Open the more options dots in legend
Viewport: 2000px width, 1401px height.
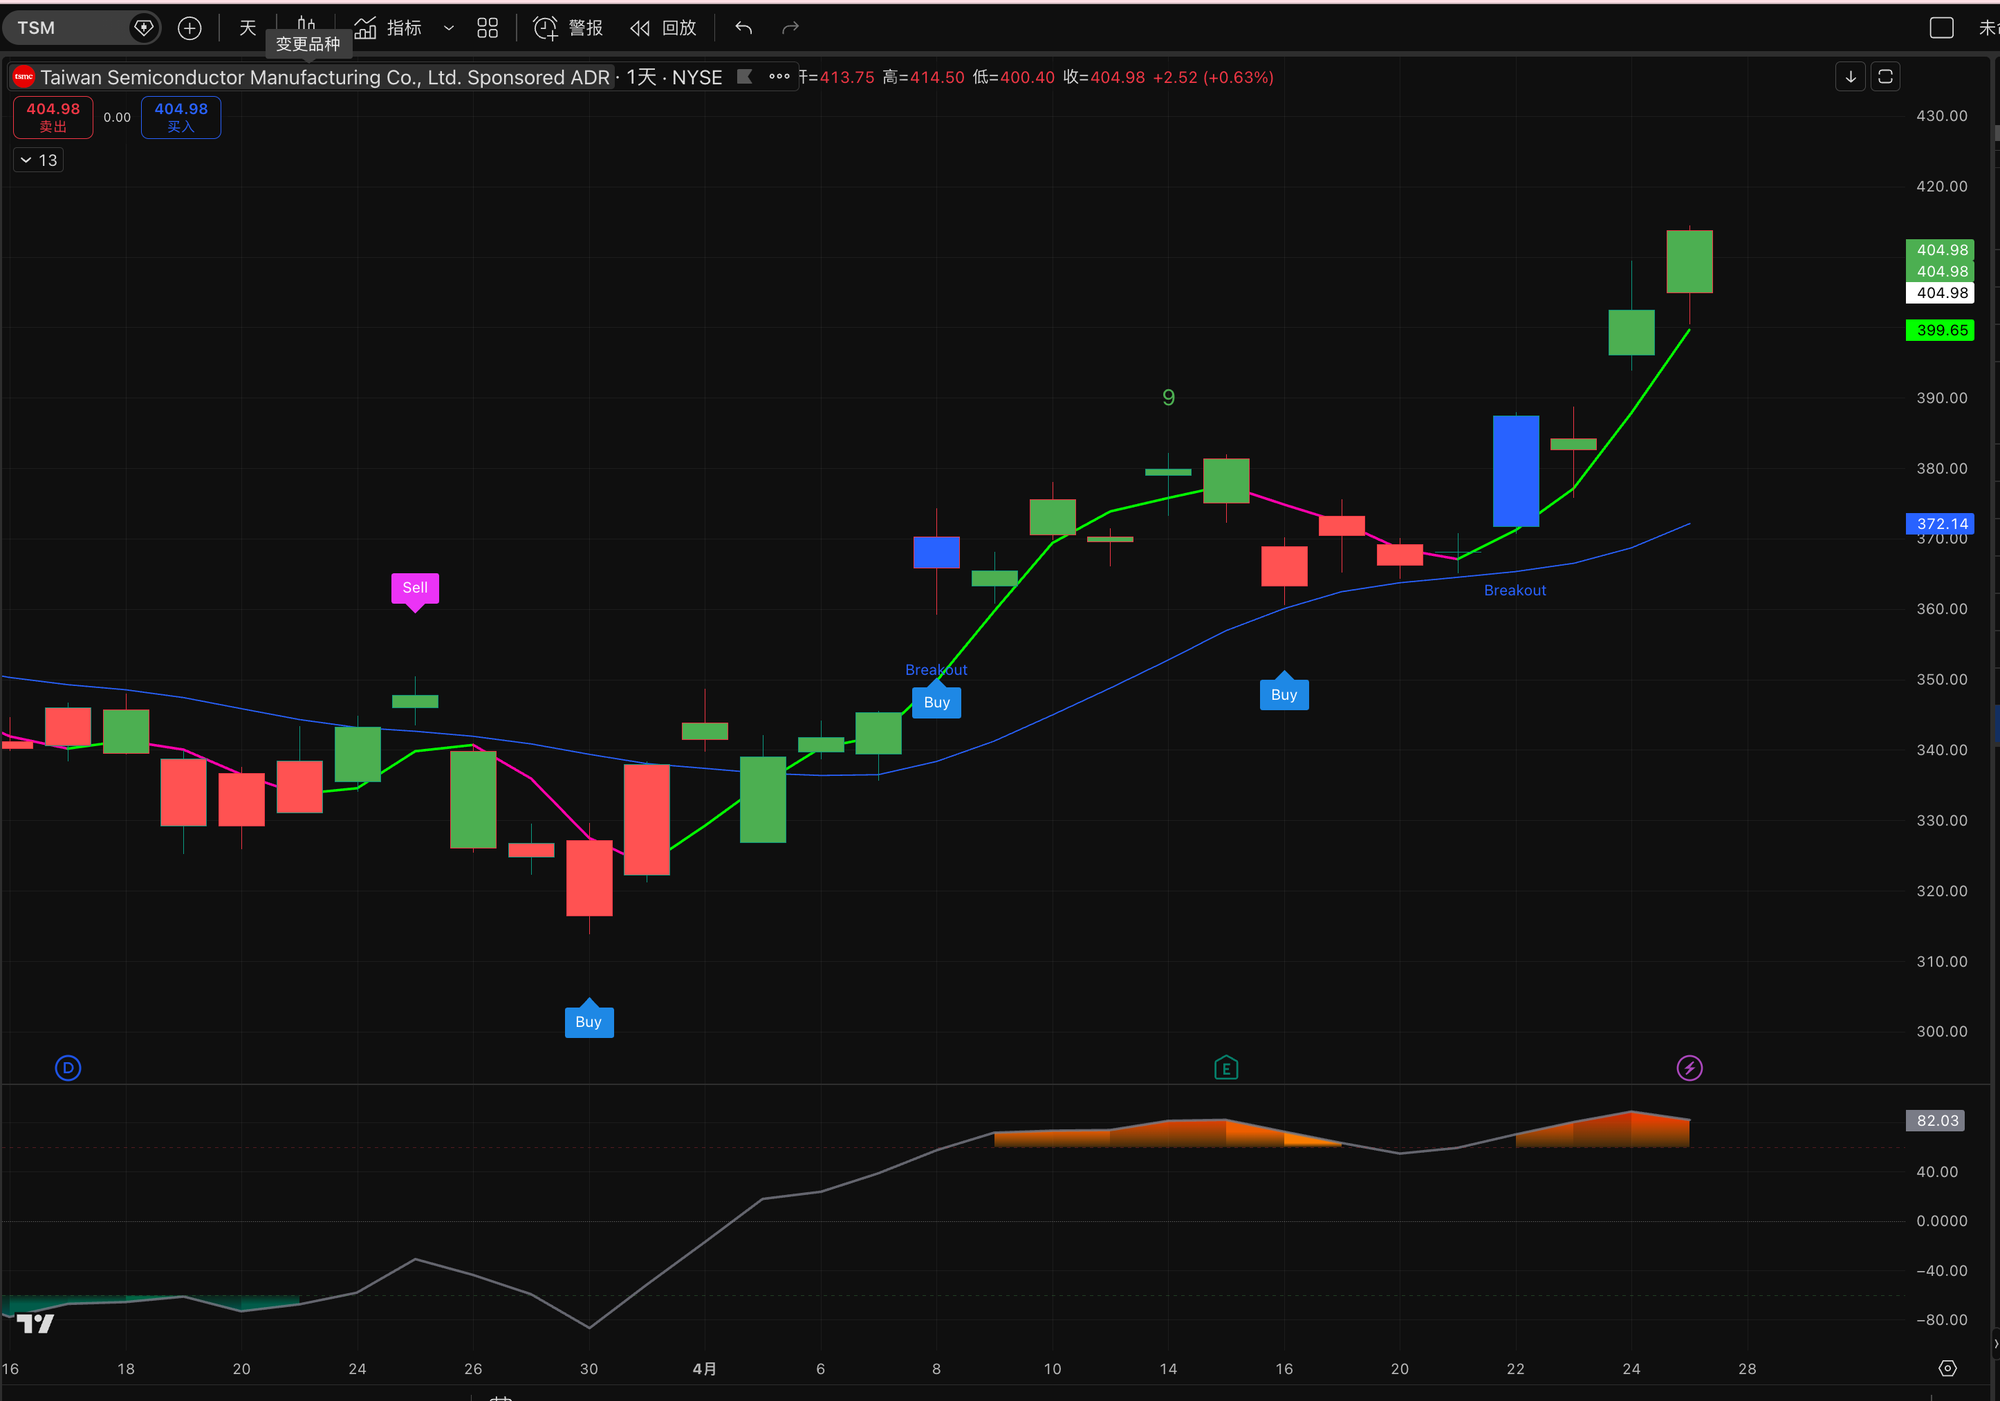coord(779,76)
